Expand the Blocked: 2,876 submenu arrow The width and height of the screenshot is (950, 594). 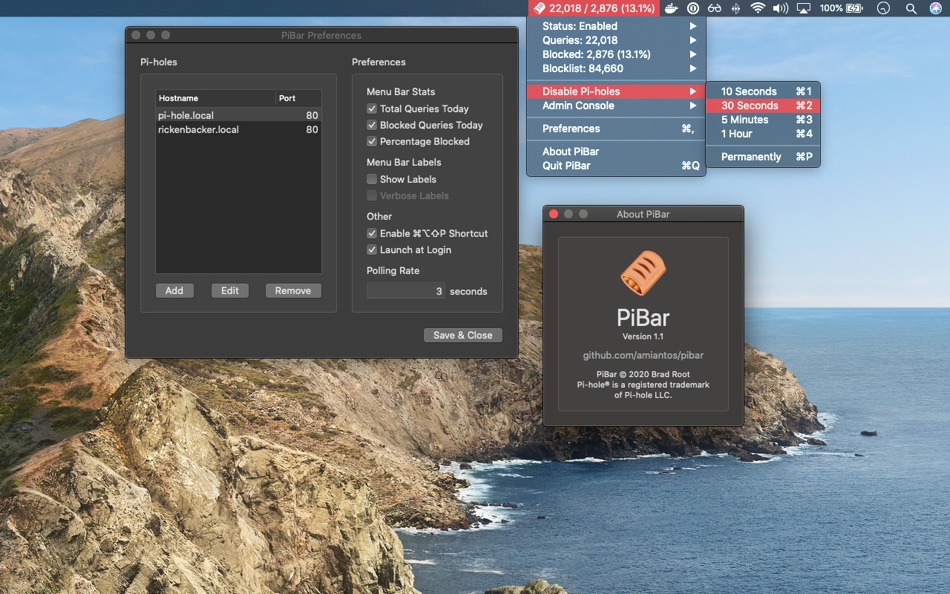[x=693, y=54]
